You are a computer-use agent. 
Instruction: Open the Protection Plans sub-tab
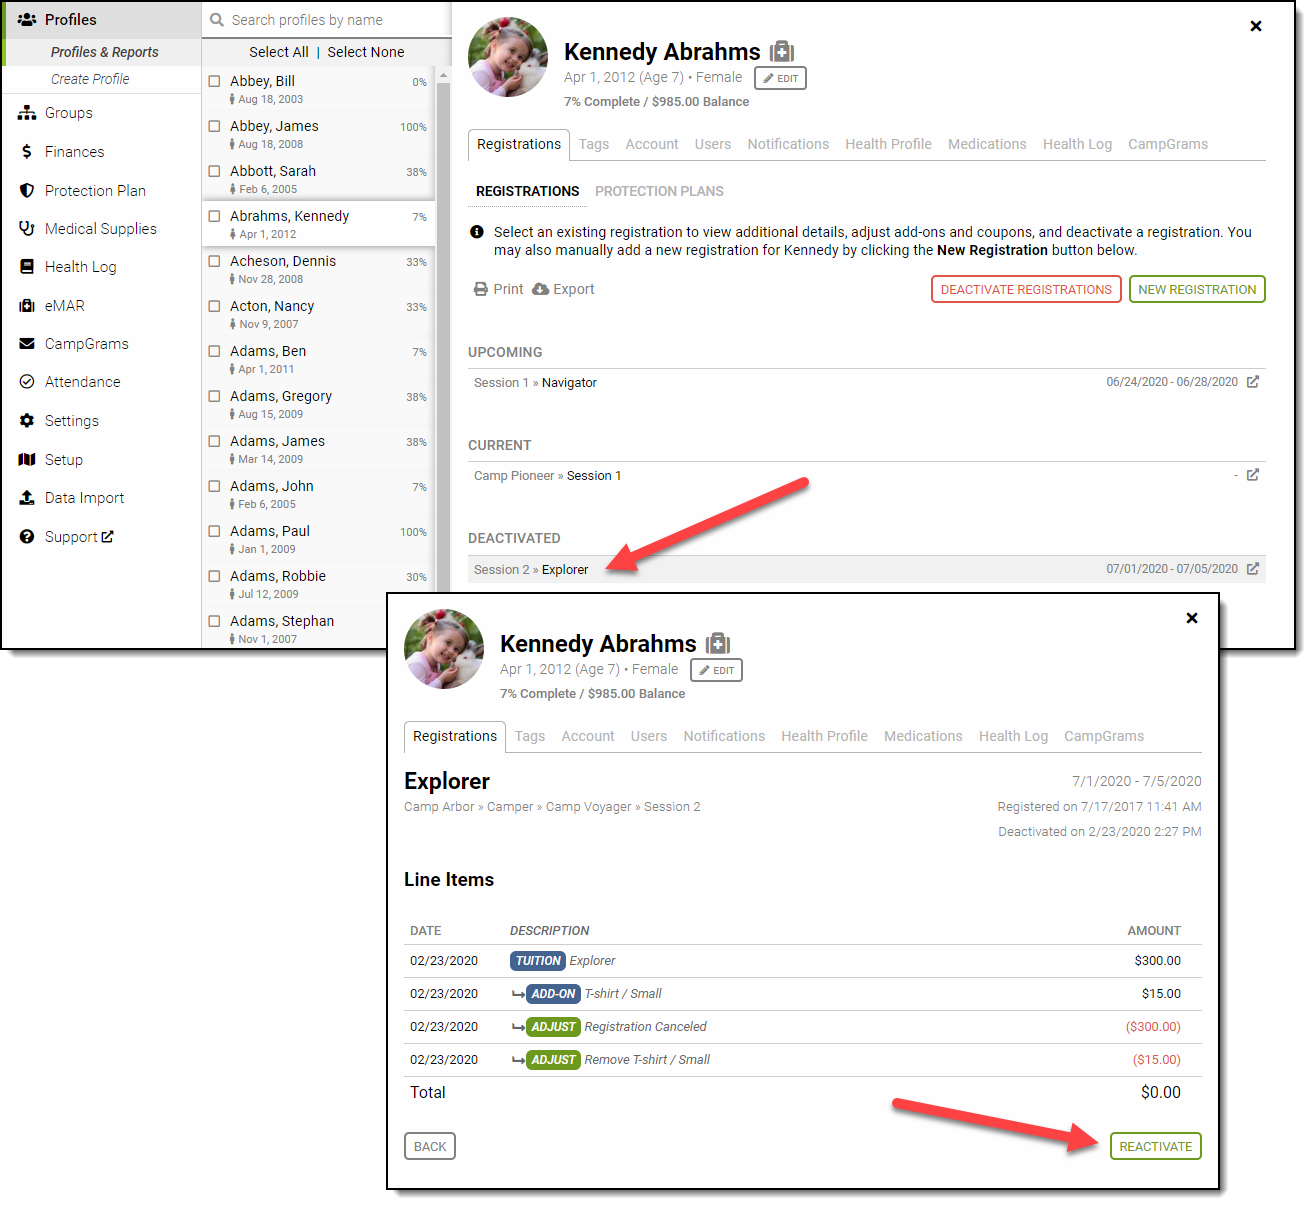[659, 191]
